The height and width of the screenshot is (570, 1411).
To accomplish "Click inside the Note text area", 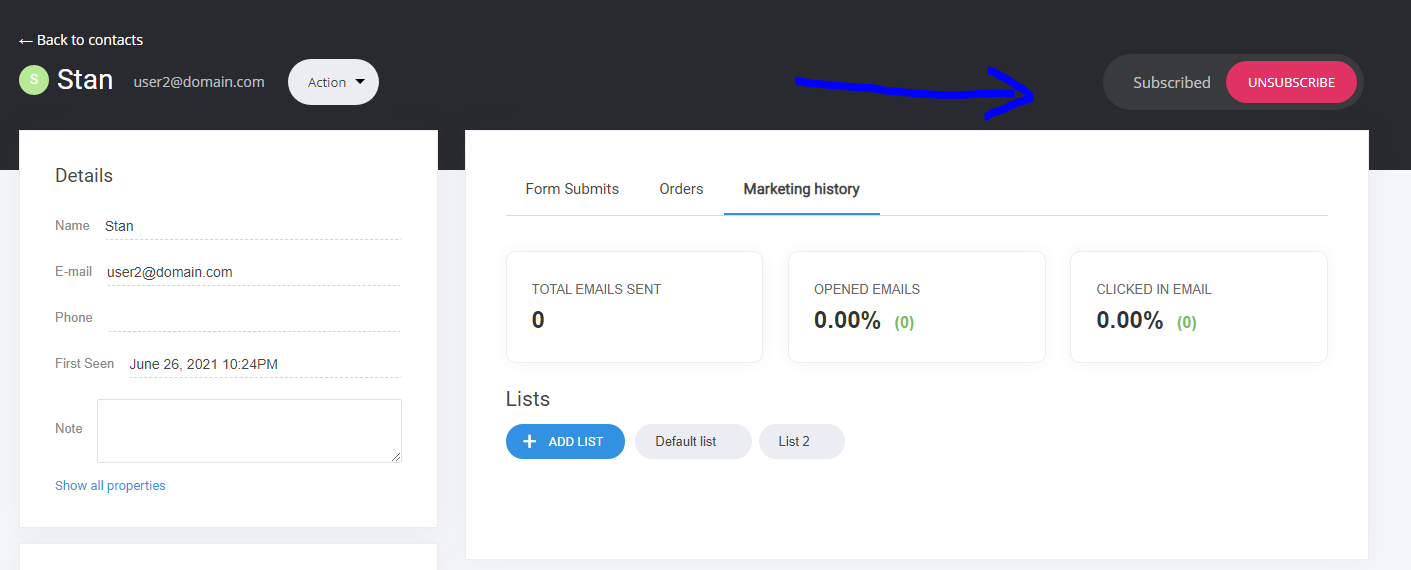I will pos(249,430).
